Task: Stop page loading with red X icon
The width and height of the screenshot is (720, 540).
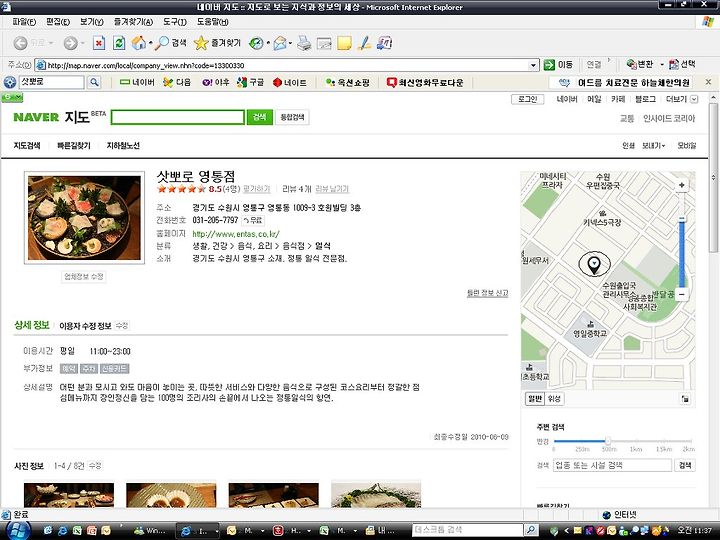Action: pos(98,43)
